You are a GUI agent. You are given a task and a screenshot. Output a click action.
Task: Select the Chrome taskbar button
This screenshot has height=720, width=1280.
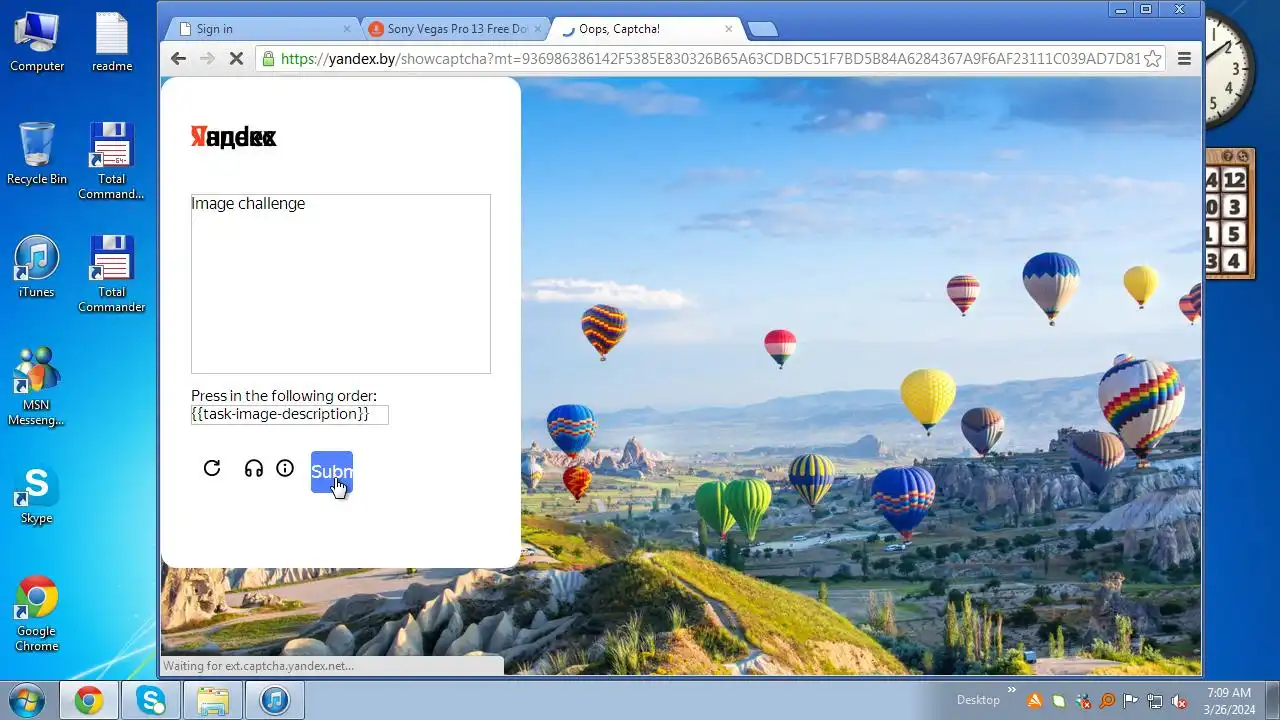[89, 700]
